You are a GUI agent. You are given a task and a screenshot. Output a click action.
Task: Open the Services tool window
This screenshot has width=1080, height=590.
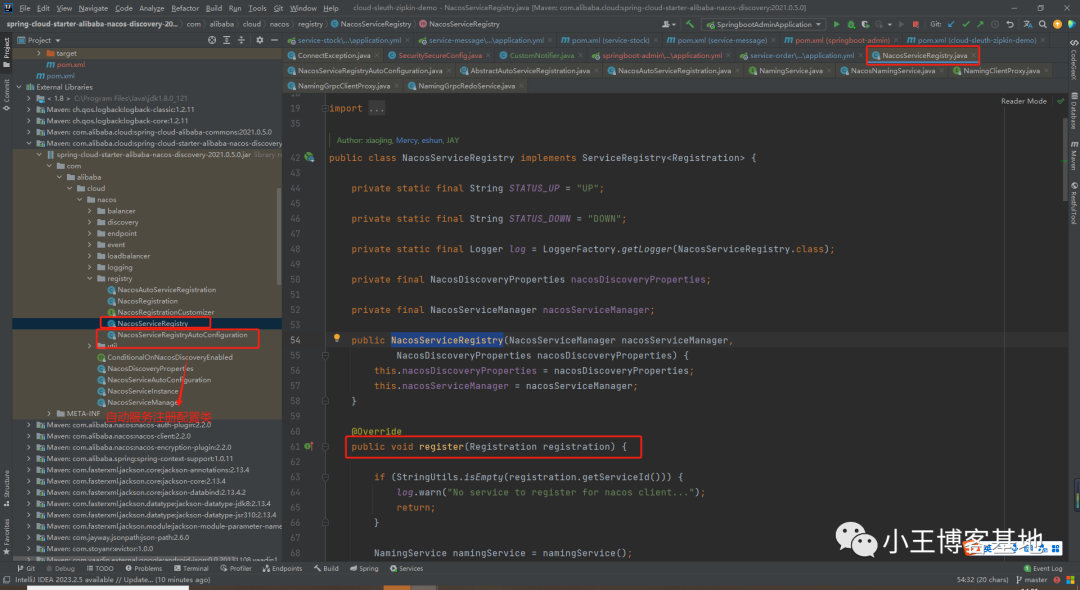[406, 569]
